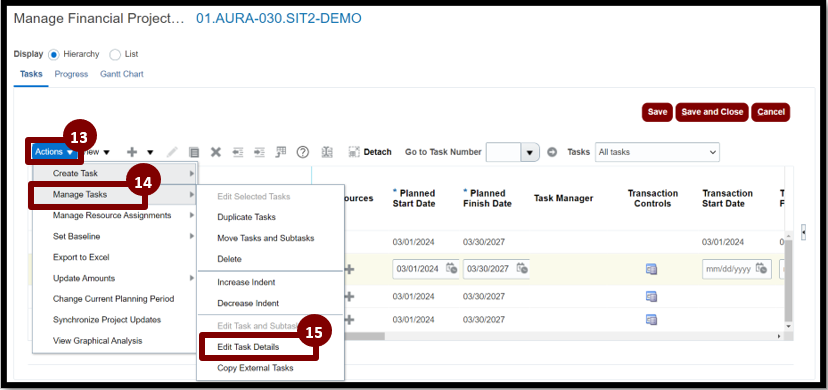This screenshot has height=390, width=828.
Task: Click the Transaction Controls column header
Action: [653, 198]
